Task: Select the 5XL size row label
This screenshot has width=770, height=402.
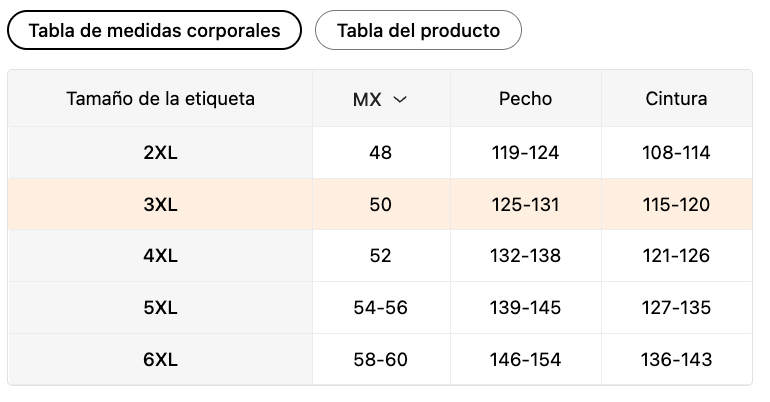Action: (x=160, y=308)
